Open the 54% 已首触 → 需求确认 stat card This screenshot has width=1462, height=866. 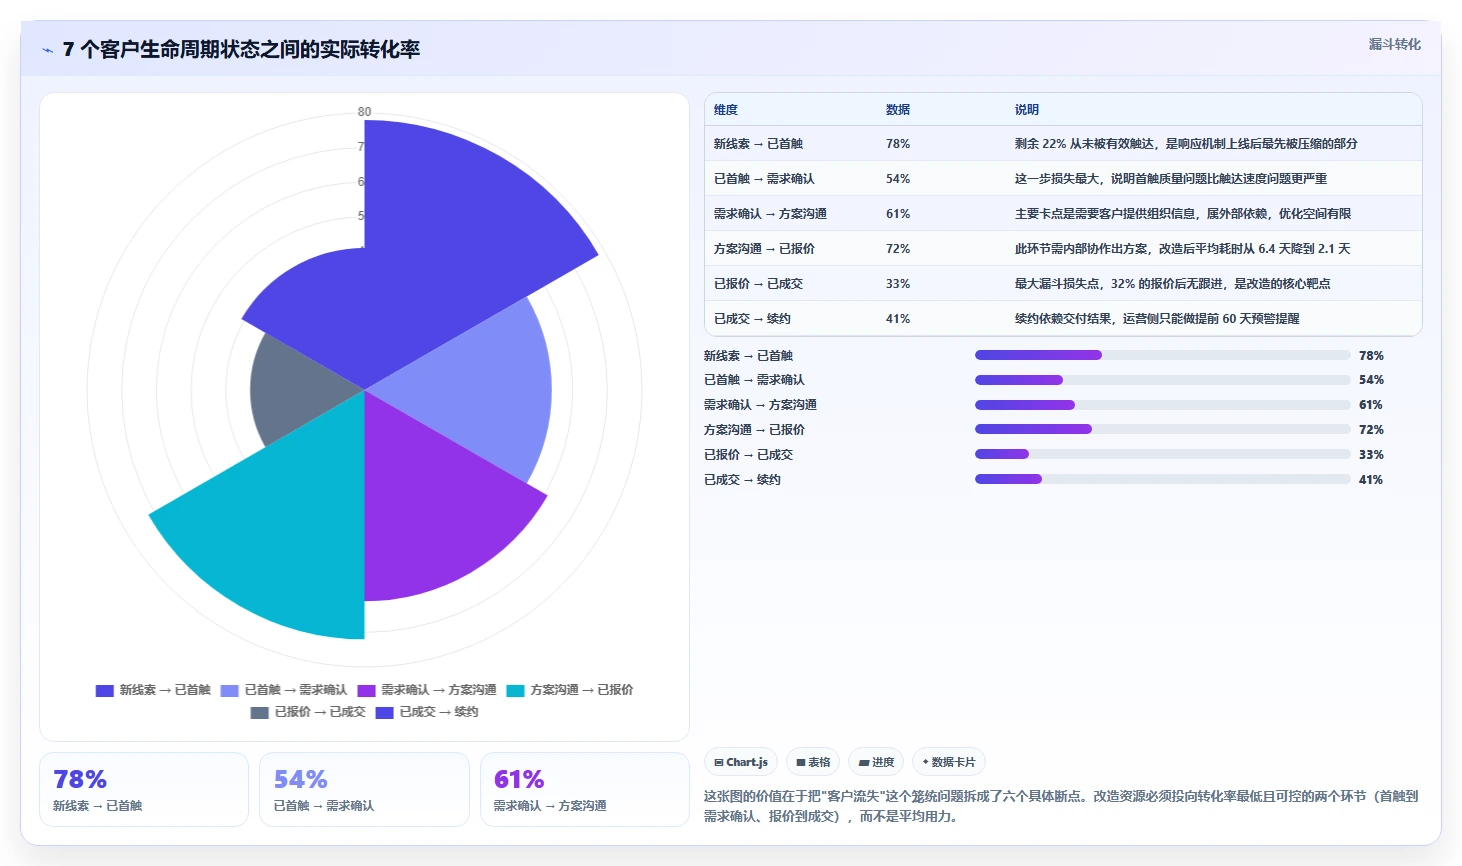(x=364, y=790)
